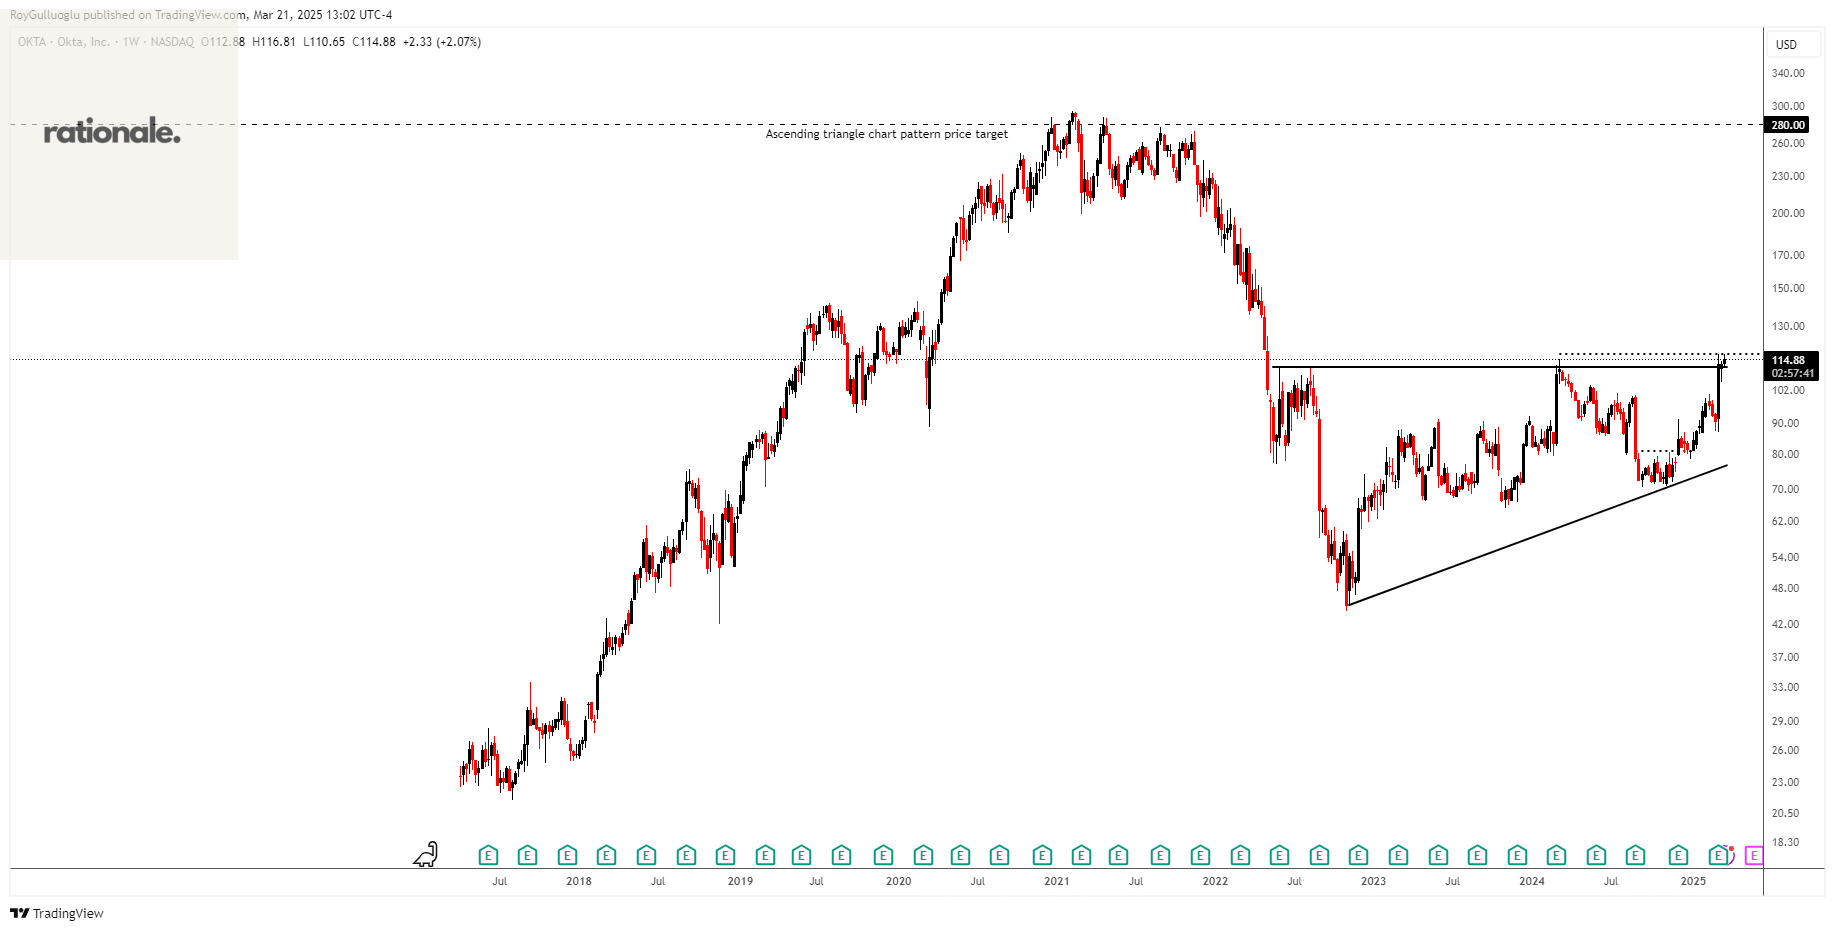Click the 2023 label on the time axis
Image resolution: width=1835 pixels, height=931 pixels.
[x=1373, y=881]
